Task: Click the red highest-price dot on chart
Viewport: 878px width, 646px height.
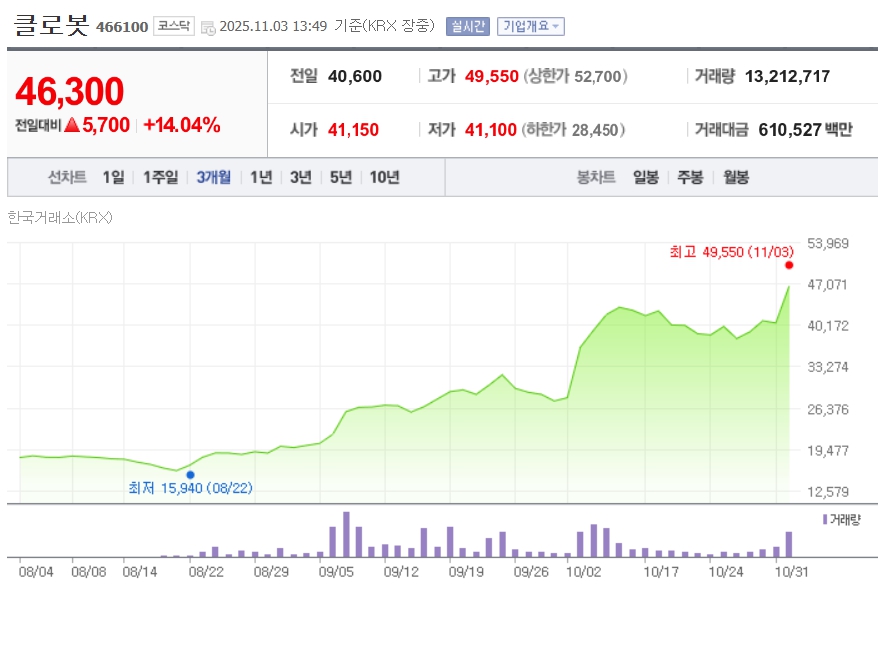Action: click(x=789, y=265)
